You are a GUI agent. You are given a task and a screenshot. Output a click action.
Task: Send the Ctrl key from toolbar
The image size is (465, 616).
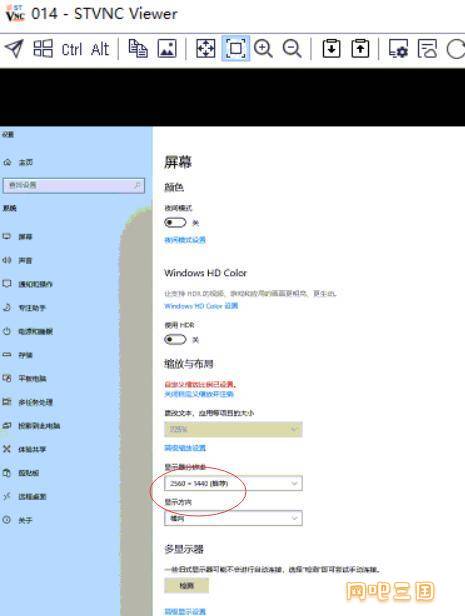pyautogui.click(x=72, y=50)
